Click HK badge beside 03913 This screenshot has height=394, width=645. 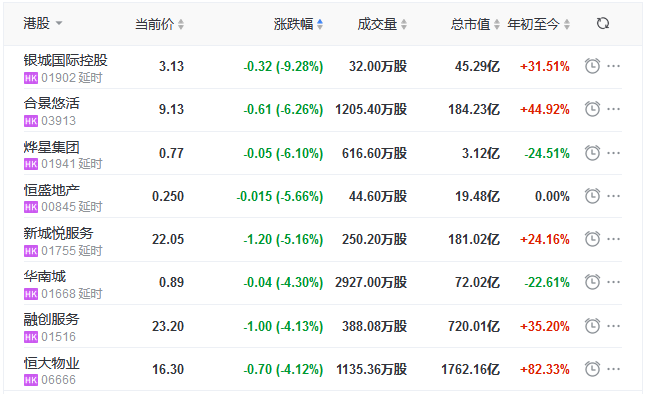coord(31,121)
